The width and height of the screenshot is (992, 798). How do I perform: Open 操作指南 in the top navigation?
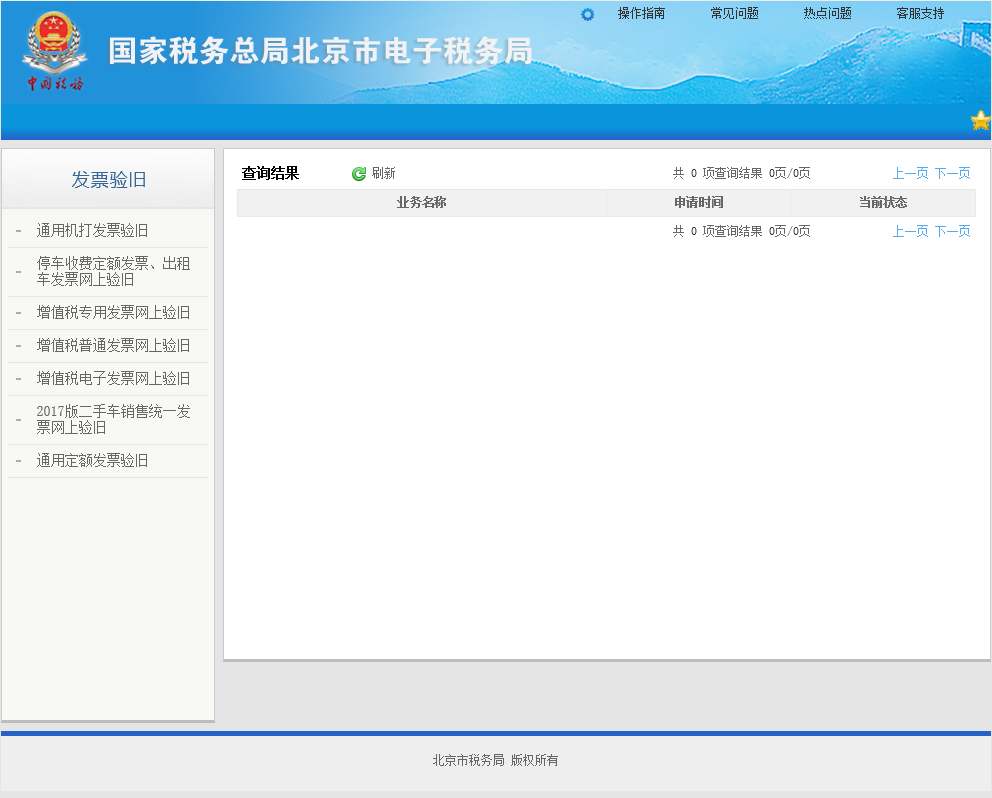tap(641, 14)
